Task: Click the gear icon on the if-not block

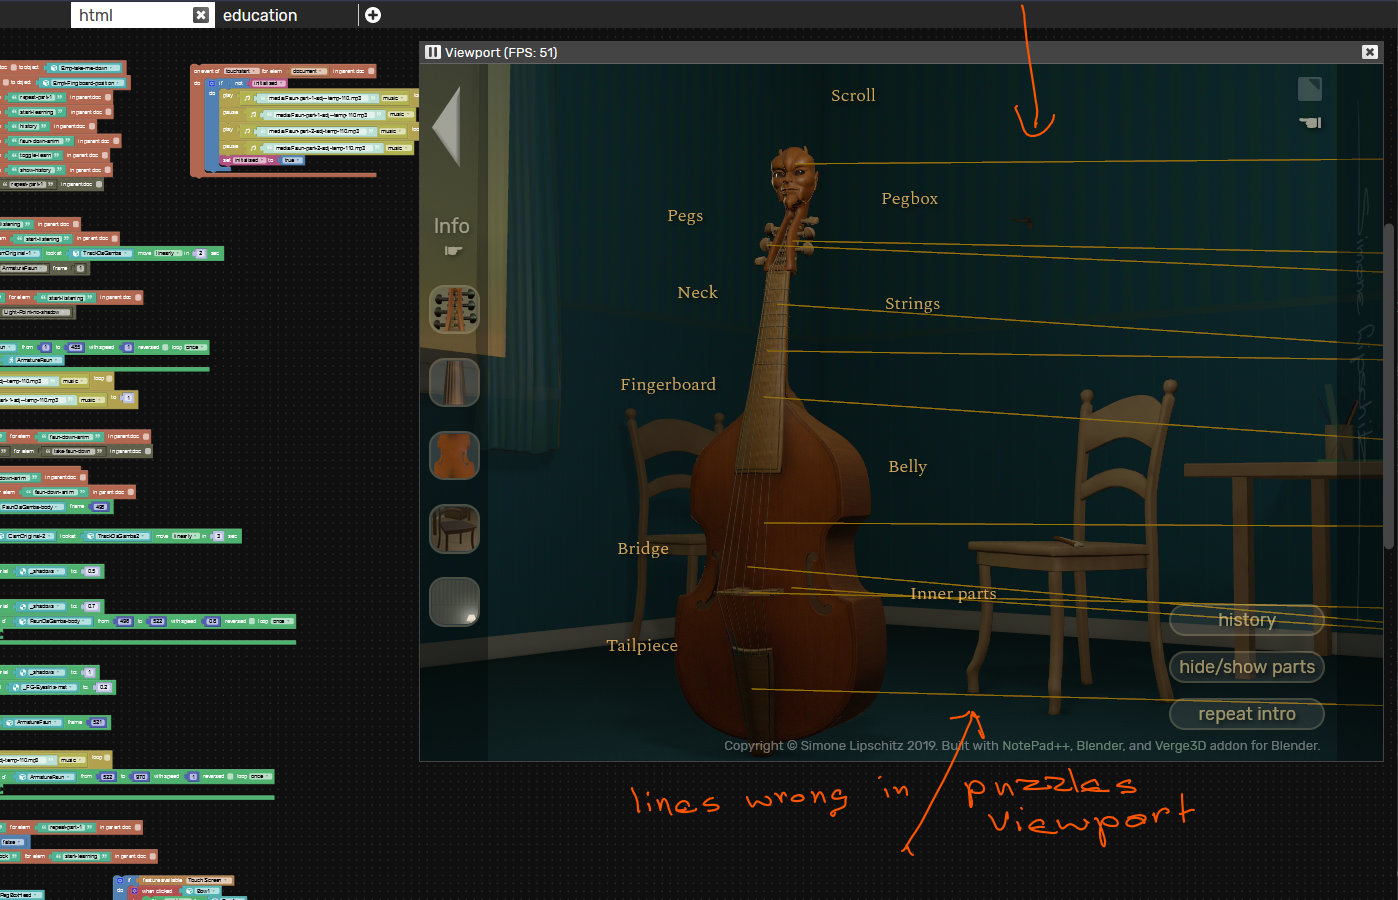Action: point(212,83)
